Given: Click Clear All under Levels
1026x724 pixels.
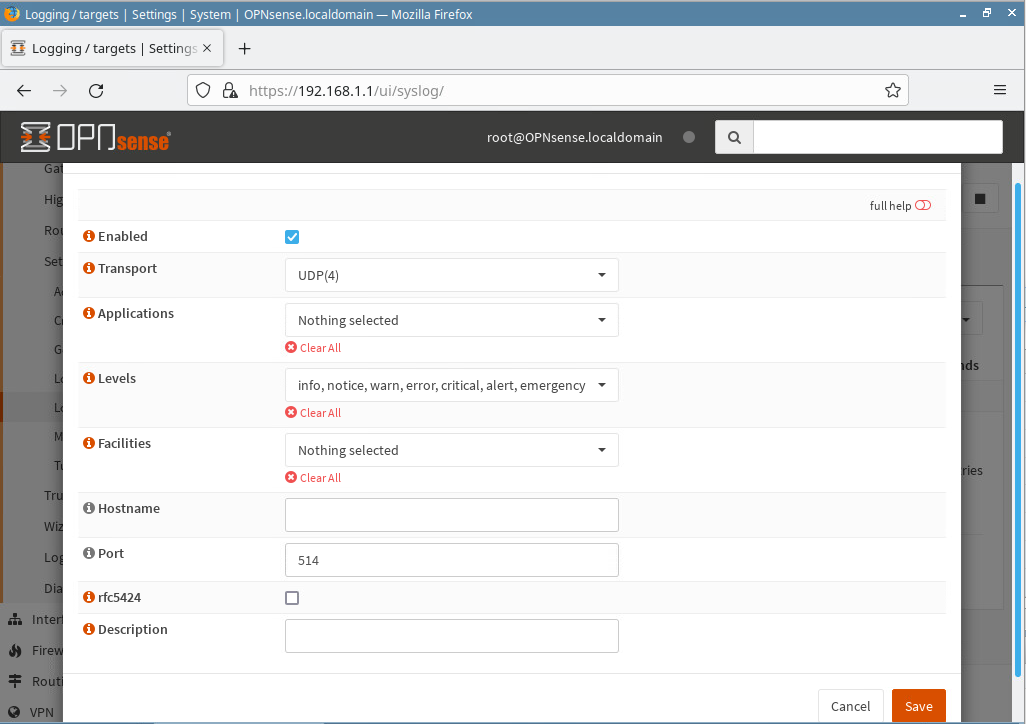Looking at the screenshot, I should [320, 413].
